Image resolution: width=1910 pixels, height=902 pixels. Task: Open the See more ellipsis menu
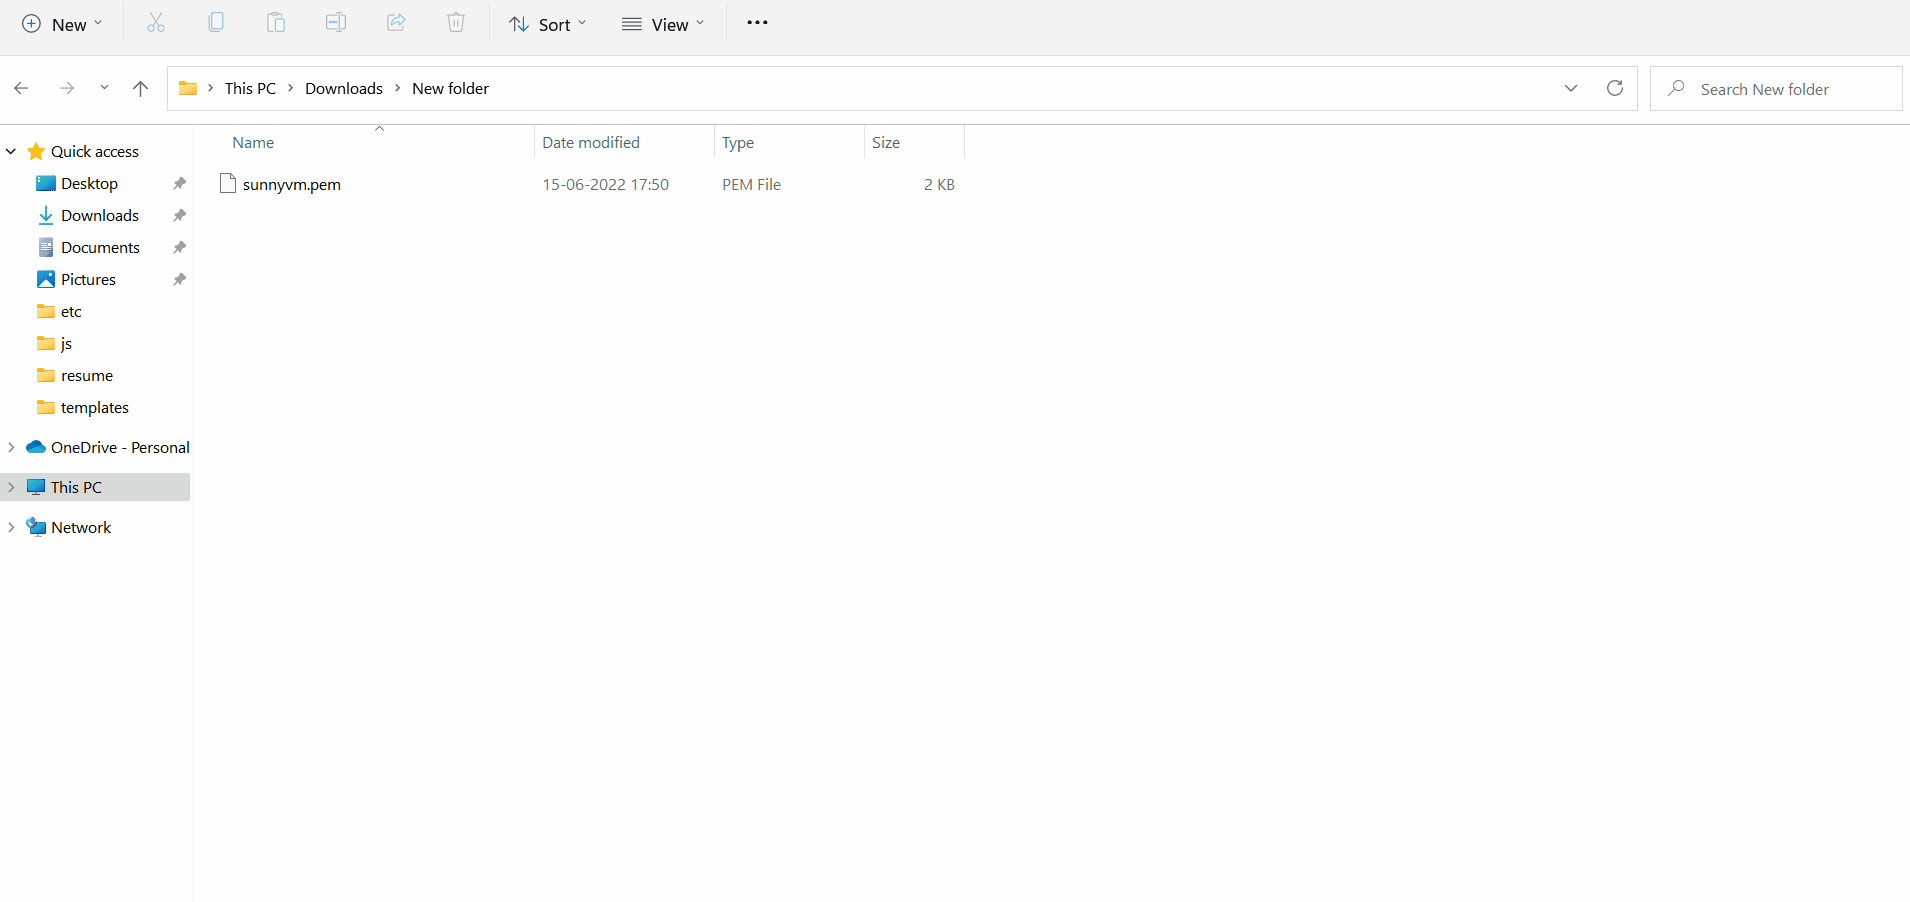(757, 23)
